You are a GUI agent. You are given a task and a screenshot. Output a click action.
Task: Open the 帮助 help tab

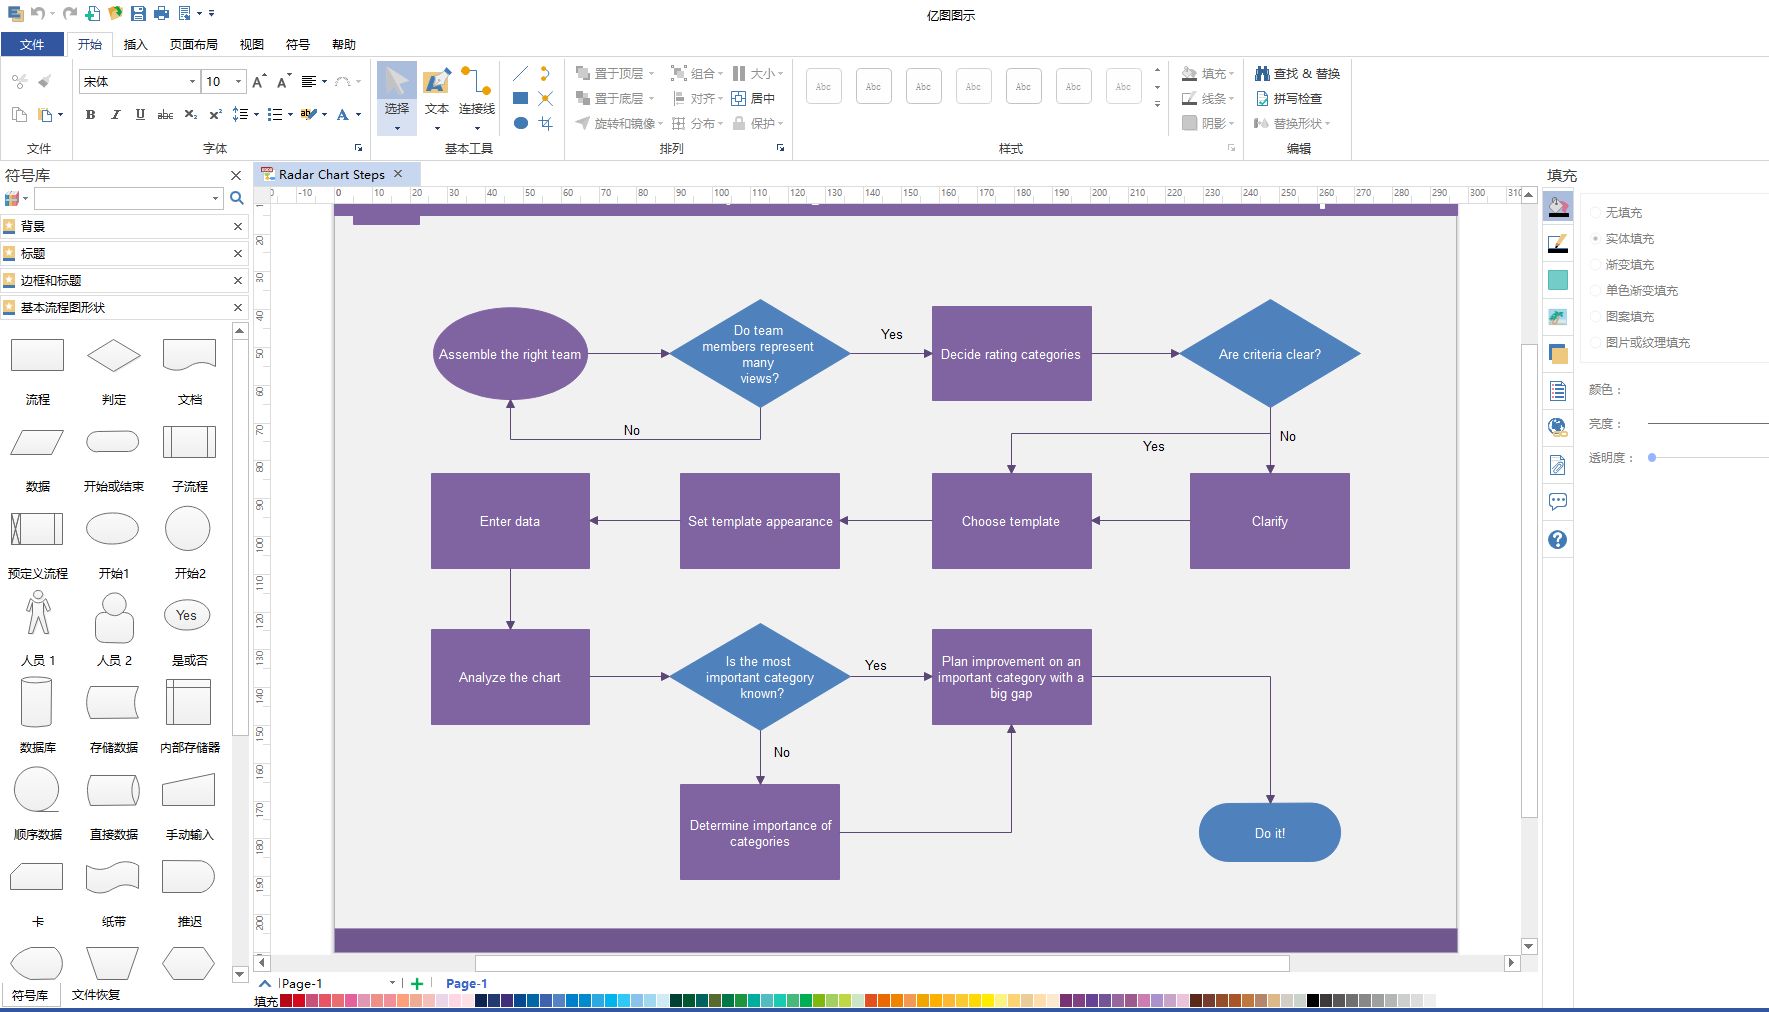point(344,44)
